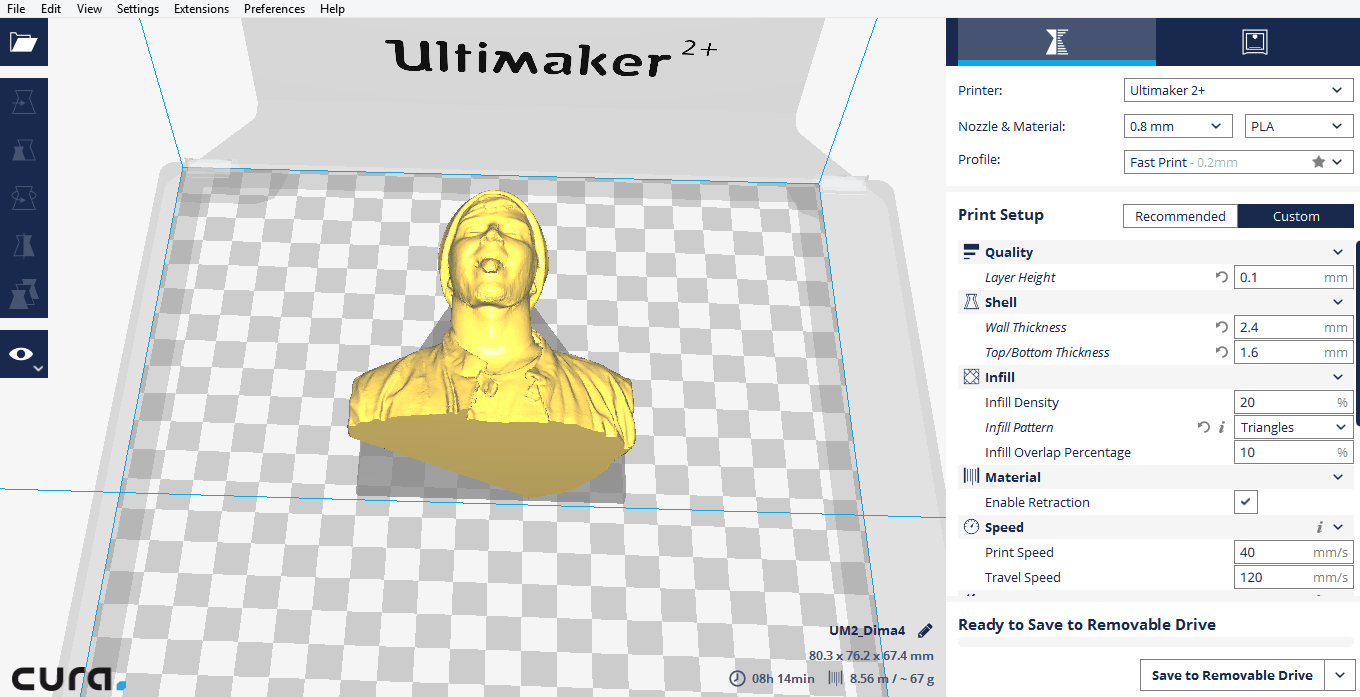Open the material dropdown showing PLA
Screen dimensions: 1360x697
1299,126
